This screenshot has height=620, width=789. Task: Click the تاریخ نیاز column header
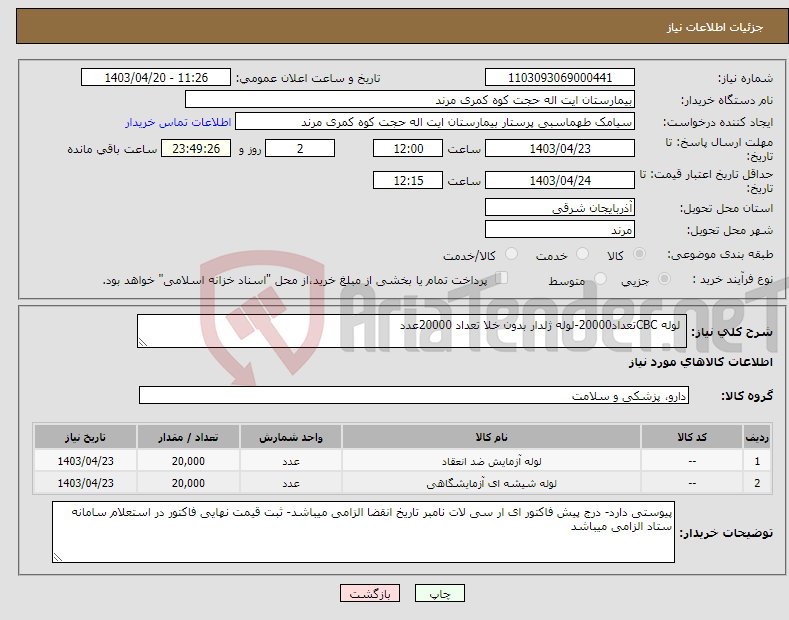[x=85, y=437]
